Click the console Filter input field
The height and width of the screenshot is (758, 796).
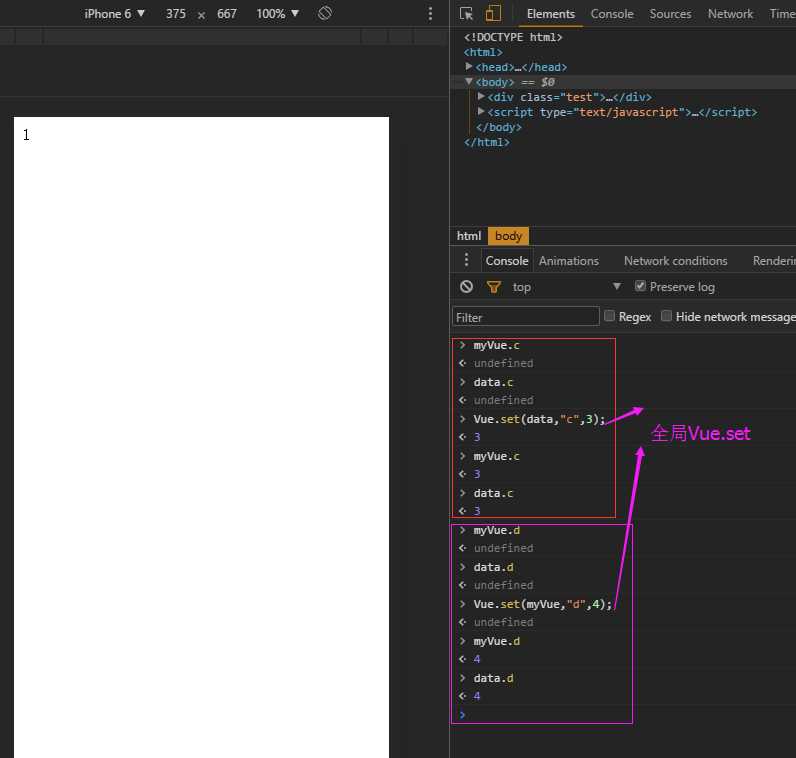(x=525, y=317)
